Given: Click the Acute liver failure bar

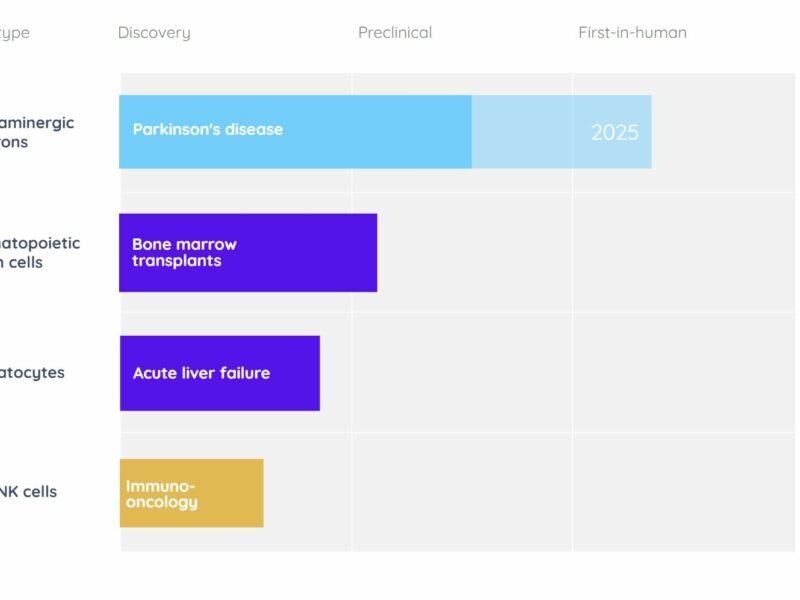Looking at the screenshot, I should [x=220, y=373].
